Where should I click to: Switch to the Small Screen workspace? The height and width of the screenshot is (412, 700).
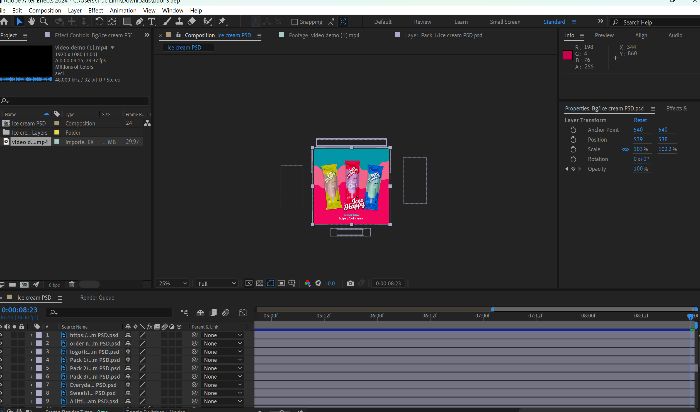pyautogui.click(x=504, y=22)
